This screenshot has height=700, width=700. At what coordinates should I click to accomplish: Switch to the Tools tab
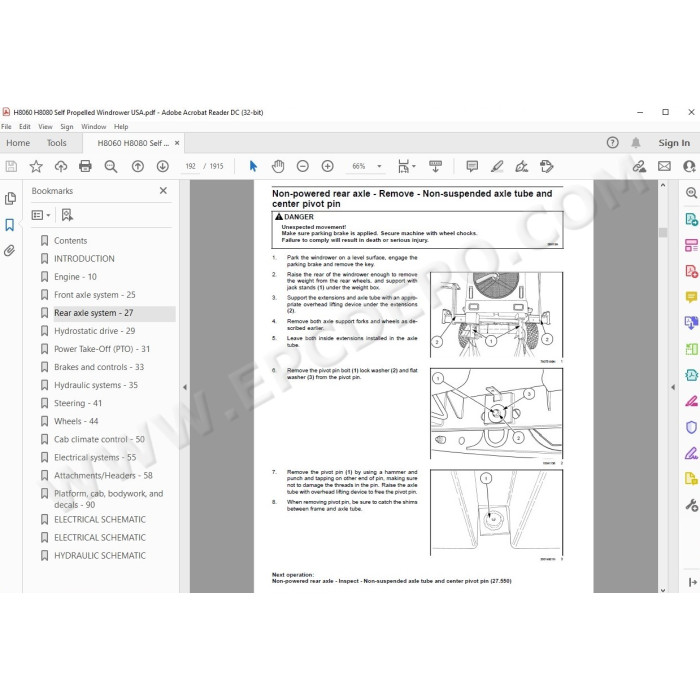coord(57,143)
